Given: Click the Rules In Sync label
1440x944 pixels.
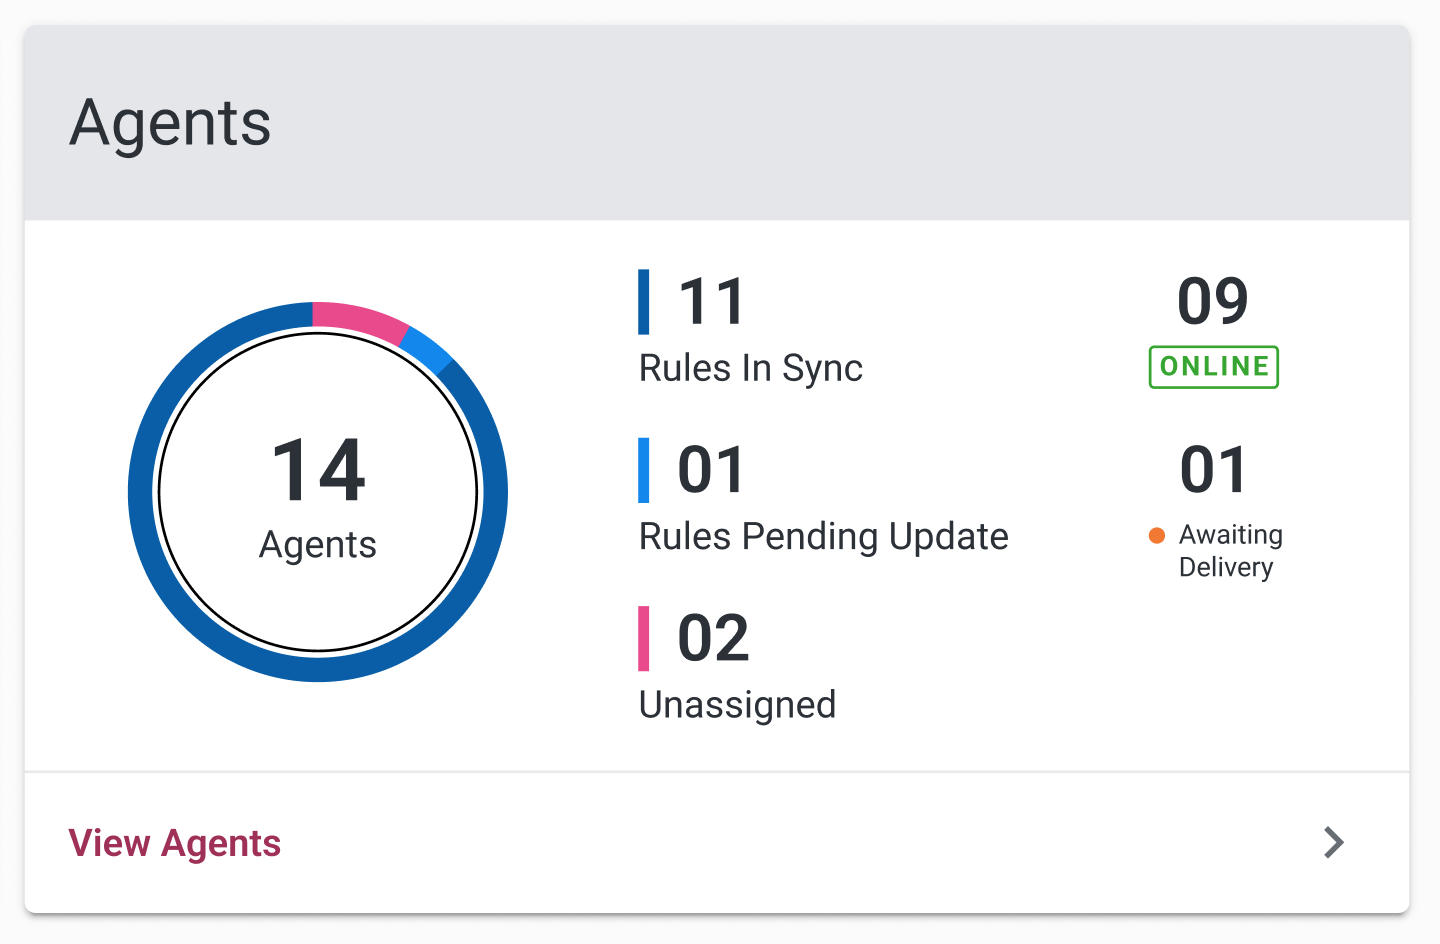Looking at the screenshot, I should pos(751,369).
